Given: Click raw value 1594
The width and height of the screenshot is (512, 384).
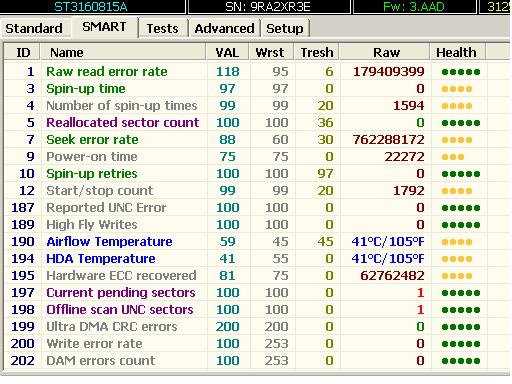Looking at the screenshot, I should coord(408,105).
